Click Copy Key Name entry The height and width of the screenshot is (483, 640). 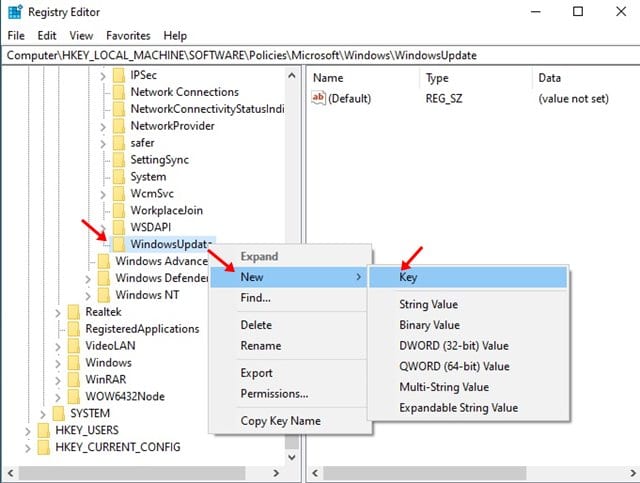click(280, 421)
